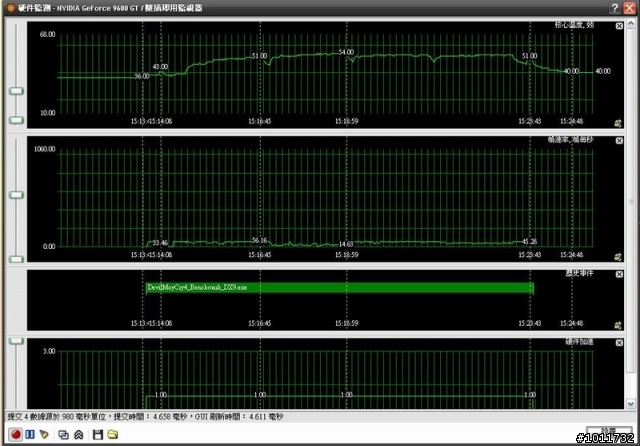Click 15:24:48 timestamp under event history graph
Viewport: 640px width, 446px height.
(x=571, y=324)
